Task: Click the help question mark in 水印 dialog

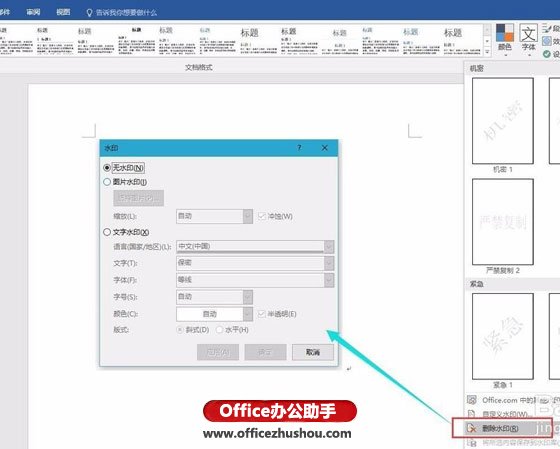Action: [299, 148]
